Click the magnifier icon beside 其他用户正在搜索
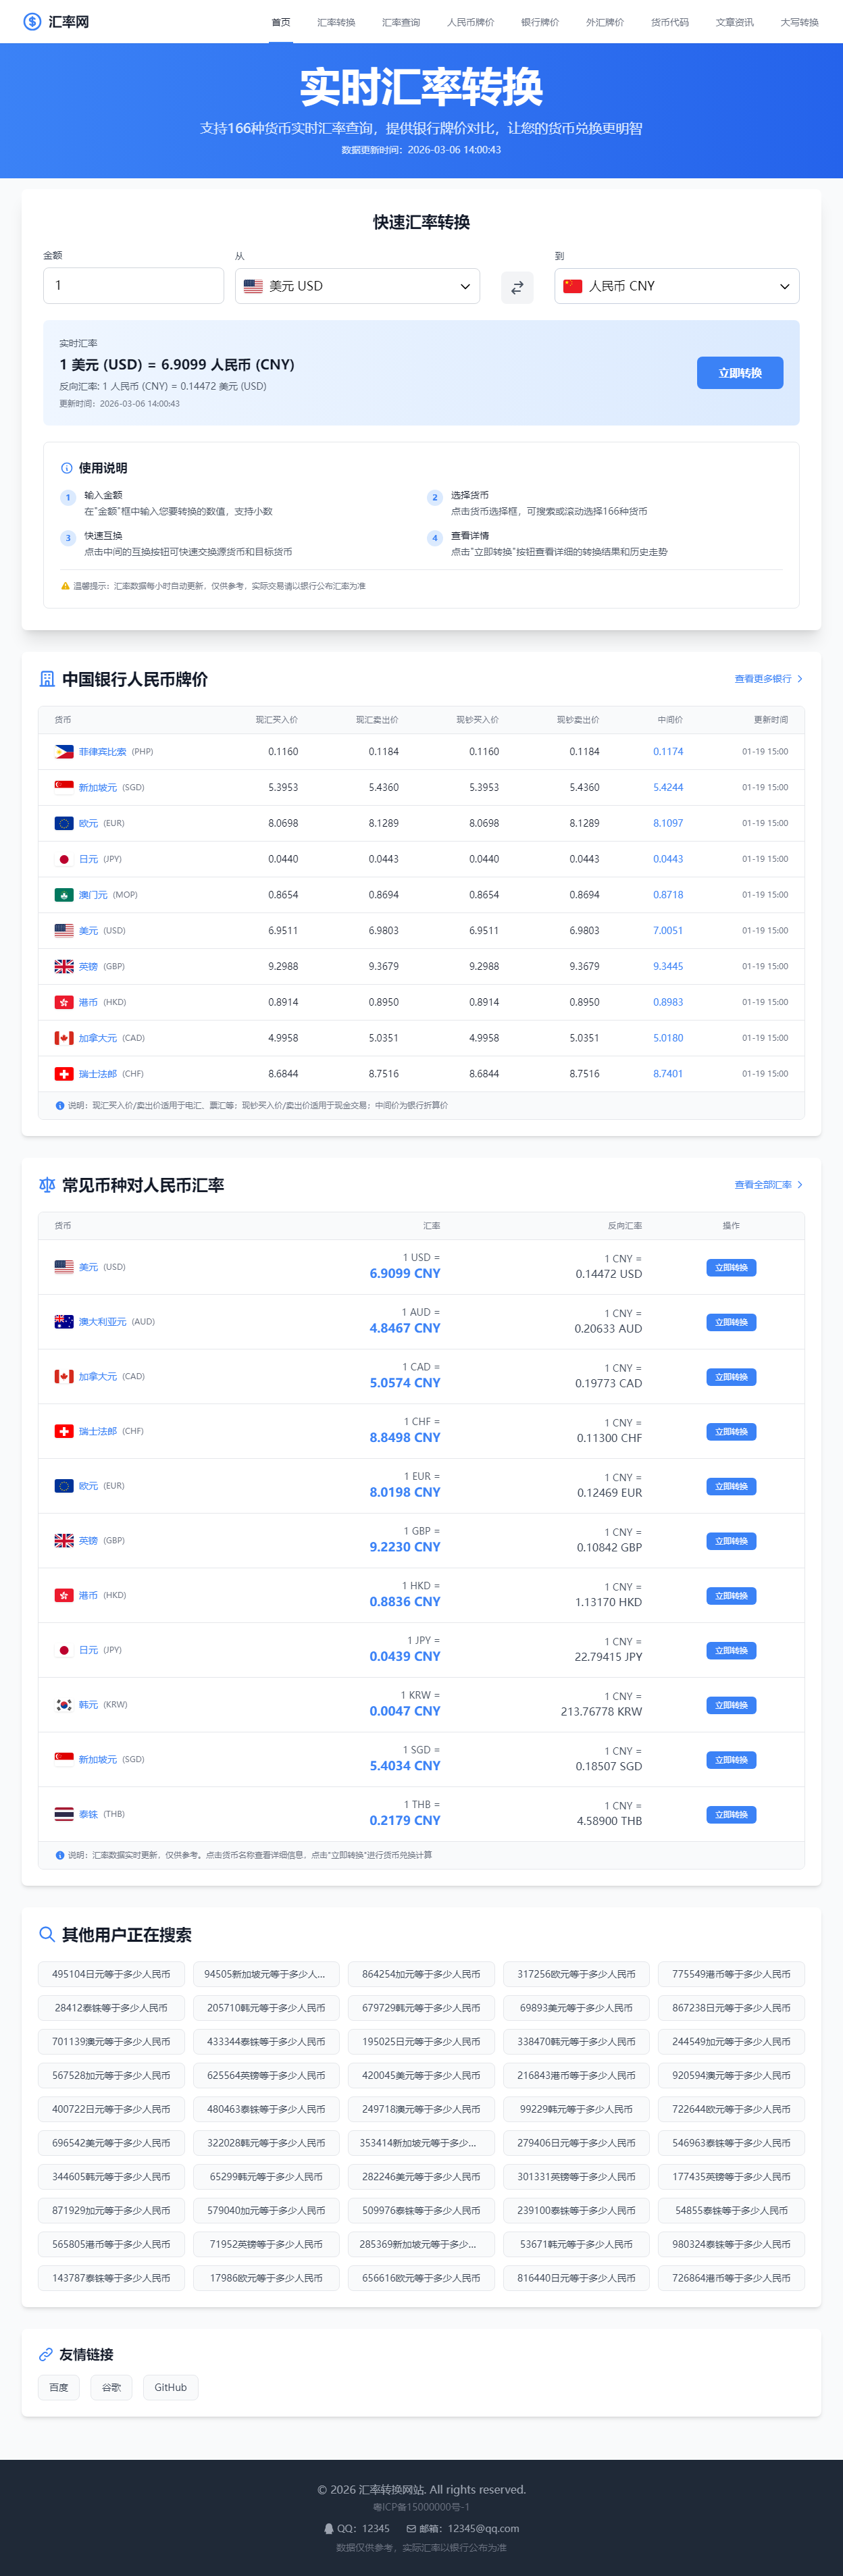843x2576 pixels. click(x=47, y=1934)
